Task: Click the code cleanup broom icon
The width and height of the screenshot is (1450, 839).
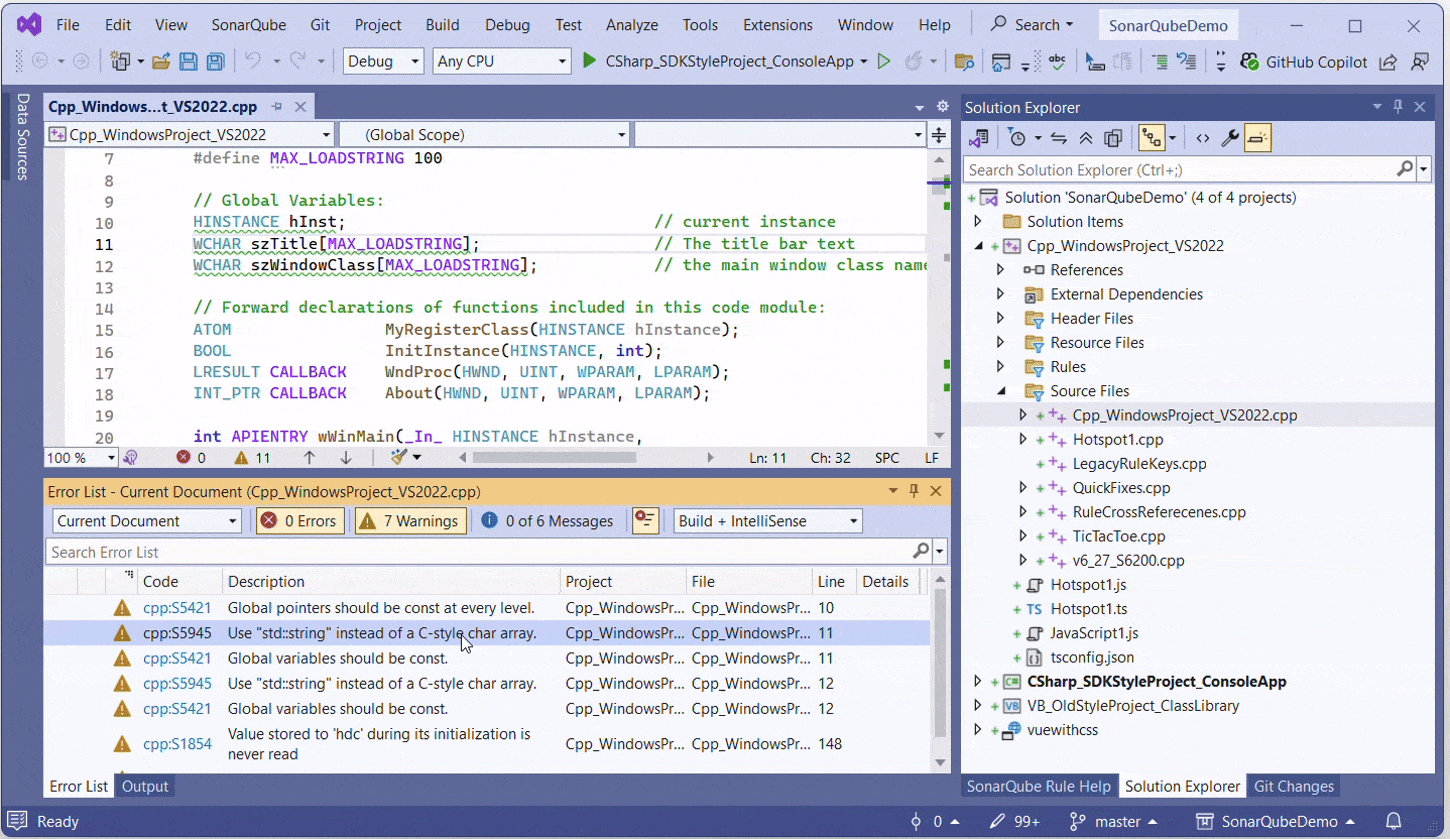Action: point(400,457)
